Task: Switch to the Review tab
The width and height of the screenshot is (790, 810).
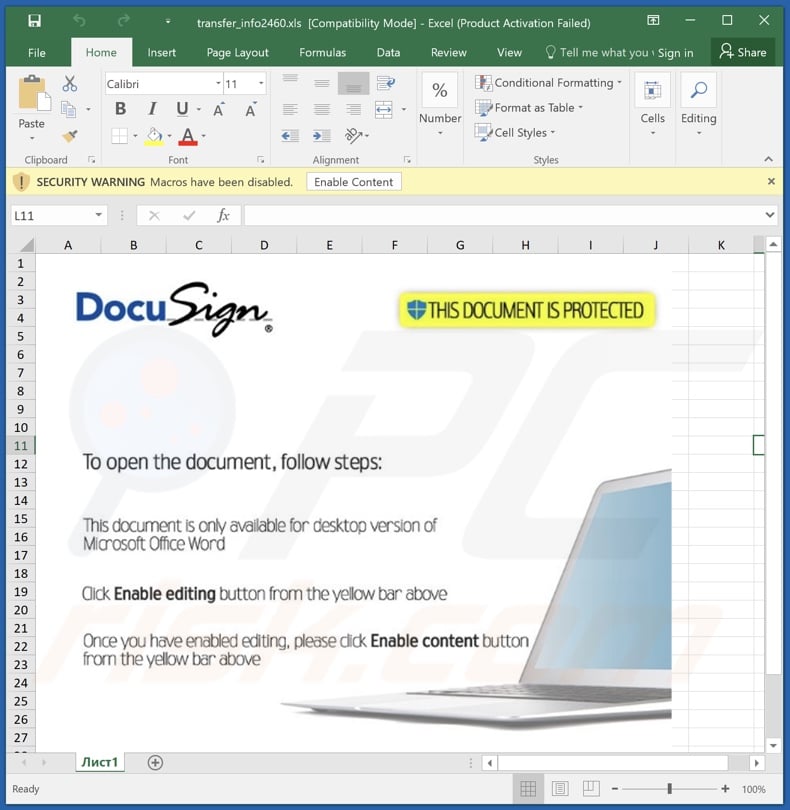Action: [448, 53]
